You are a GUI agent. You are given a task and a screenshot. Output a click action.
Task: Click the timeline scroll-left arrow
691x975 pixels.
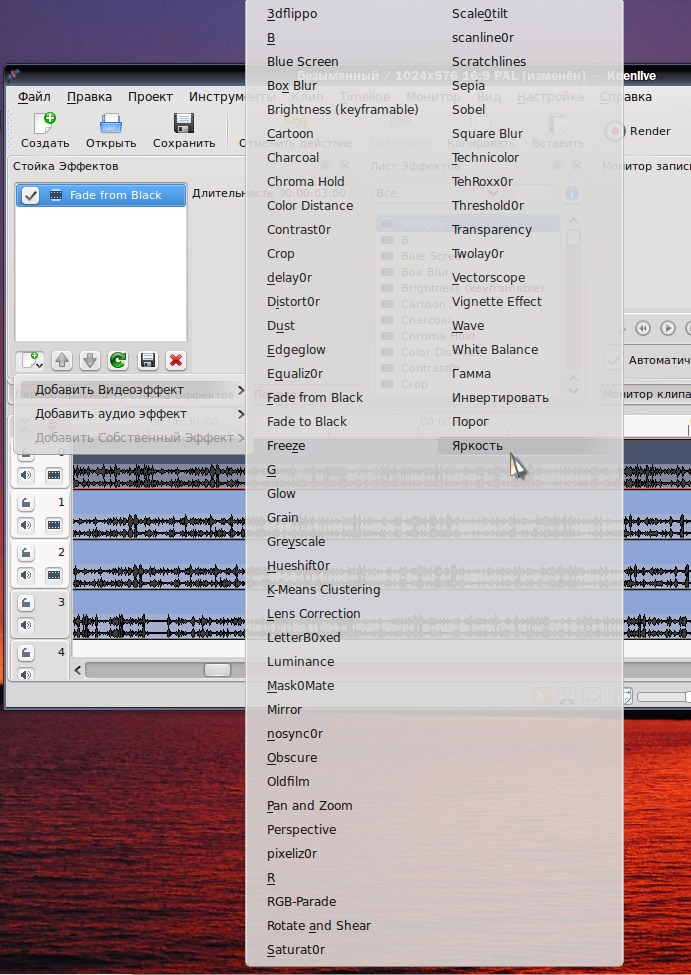pyautogui.click(x=78, y=670)
